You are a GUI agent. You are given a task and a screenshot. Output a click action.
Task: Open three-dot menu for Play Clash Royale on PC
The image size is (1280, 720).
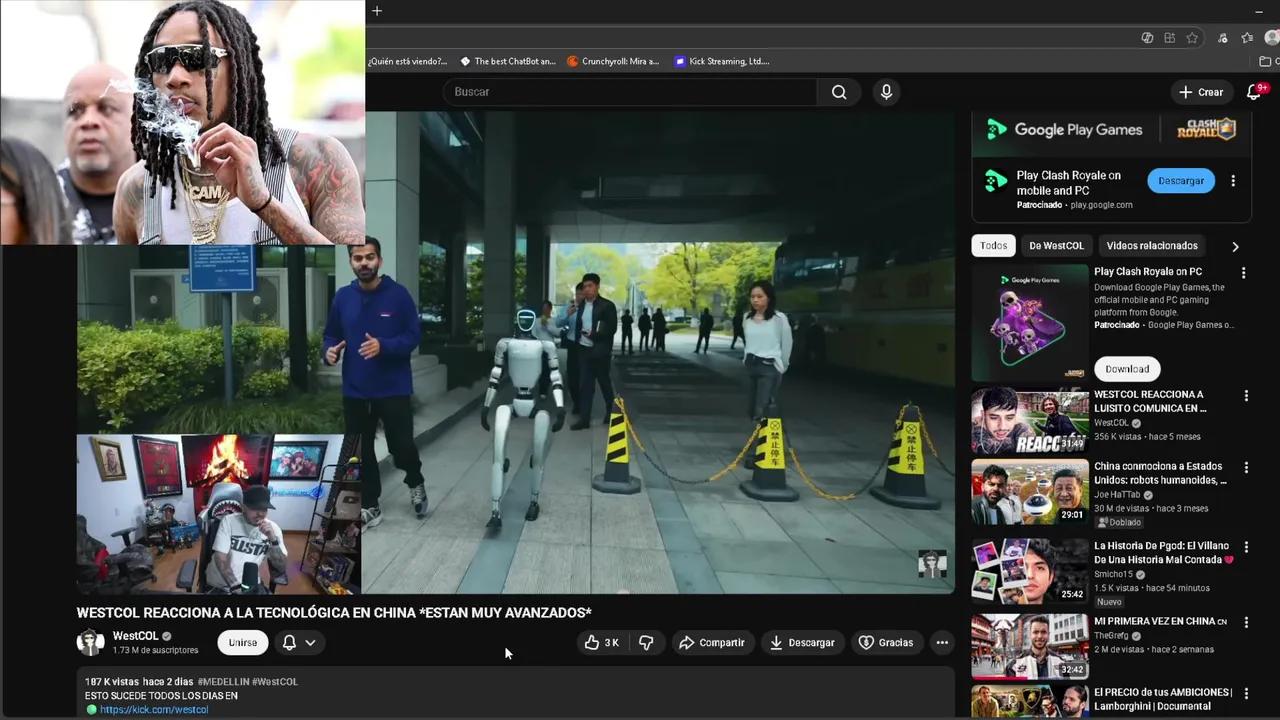[1243, 273]
